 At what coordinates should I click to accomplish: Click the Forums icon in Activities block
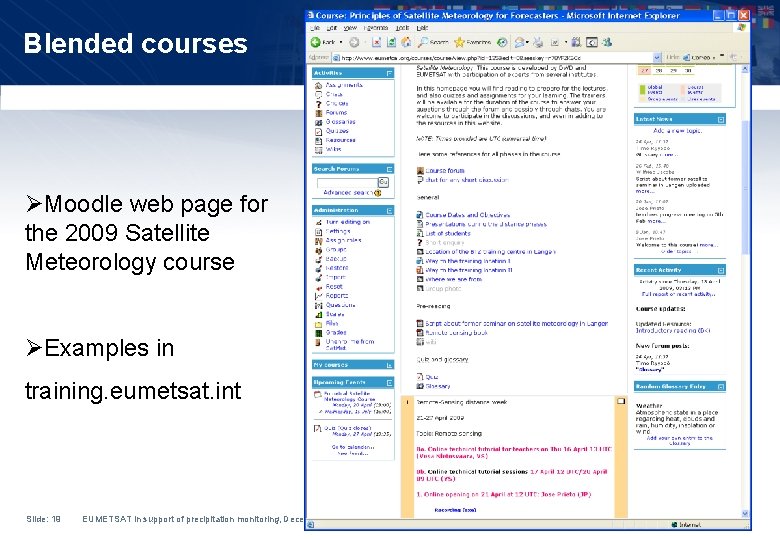tap(318, 113)
